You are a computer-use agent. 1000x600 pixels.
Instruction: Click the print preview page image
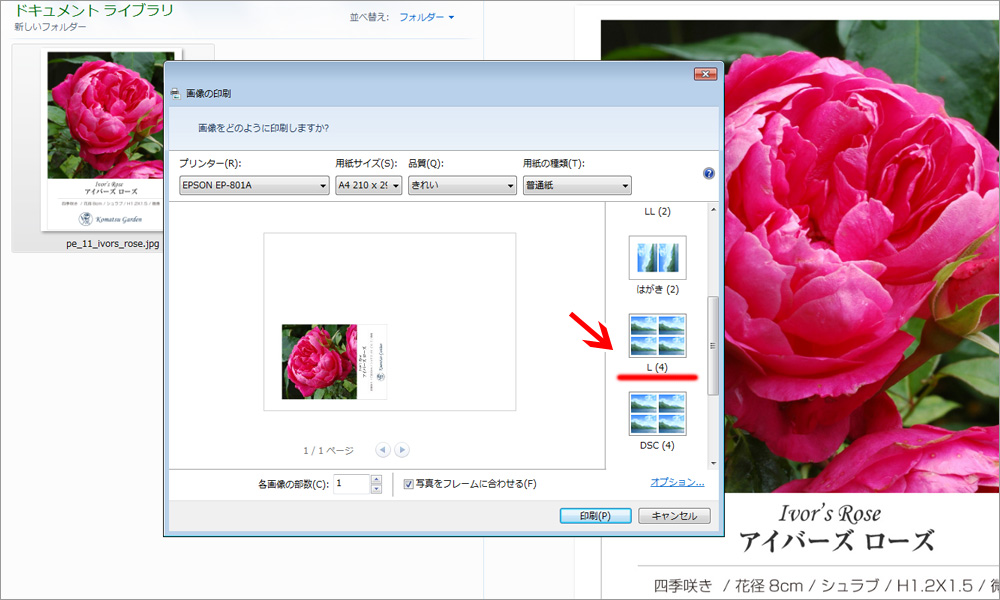[x=390, y=322]
